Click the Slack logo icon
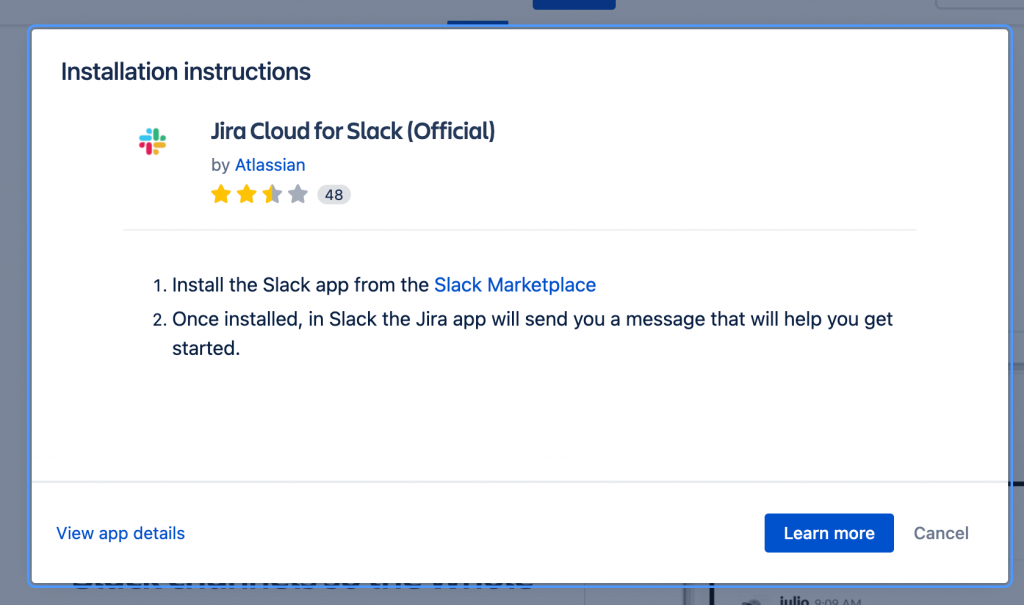 coord(153,142)
